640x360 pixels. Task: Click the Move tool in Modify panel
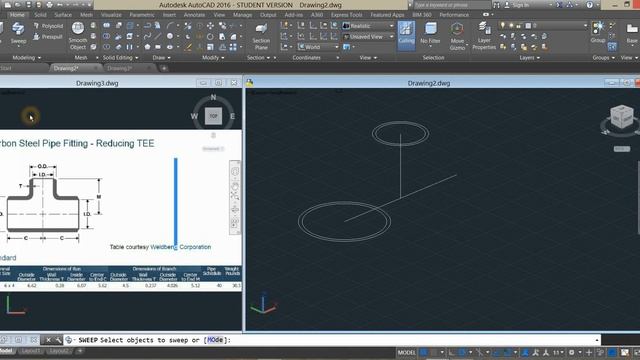[x=210, y=26]
